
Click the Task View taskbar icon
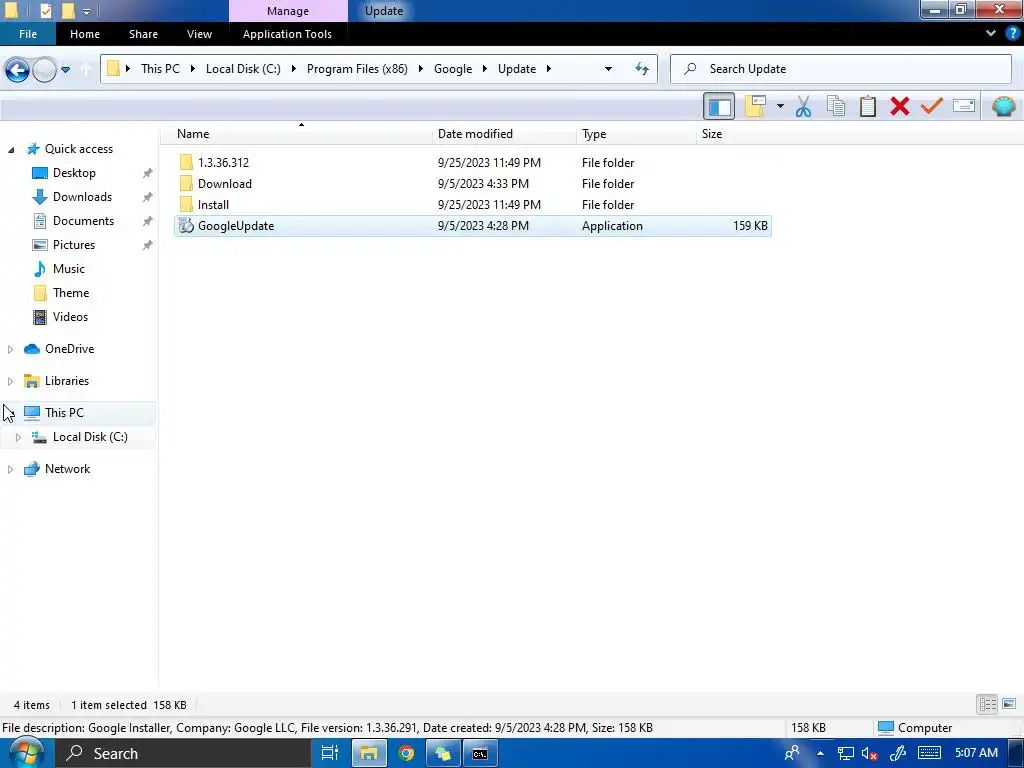pos(330,754)
